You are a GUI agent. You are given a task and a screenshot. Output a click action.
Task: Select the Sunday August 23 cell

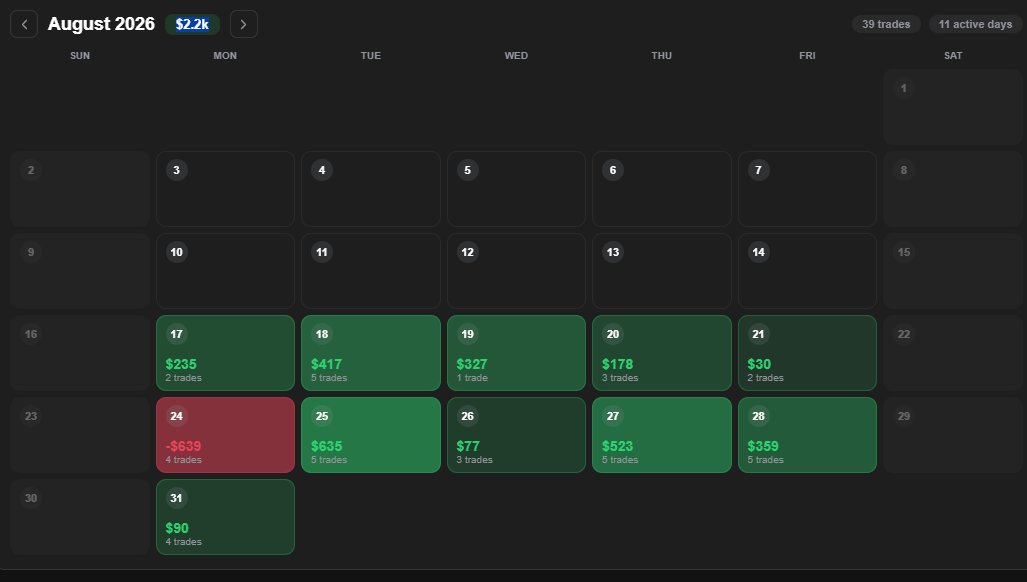click(80, 435)
